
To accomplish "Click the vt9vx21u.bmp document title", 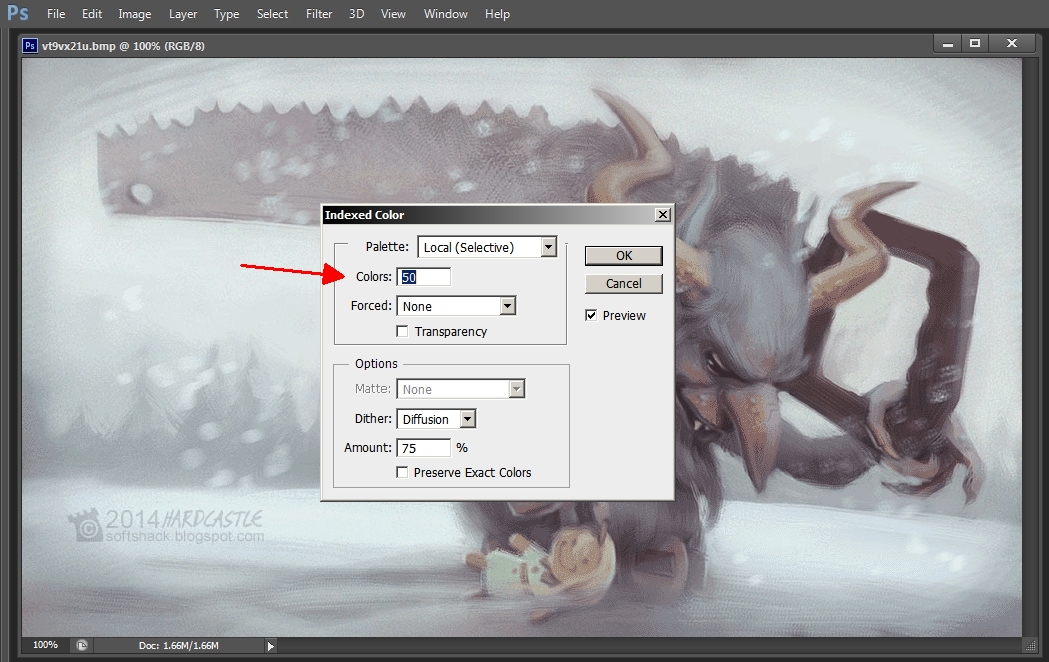I will [123, 46].
